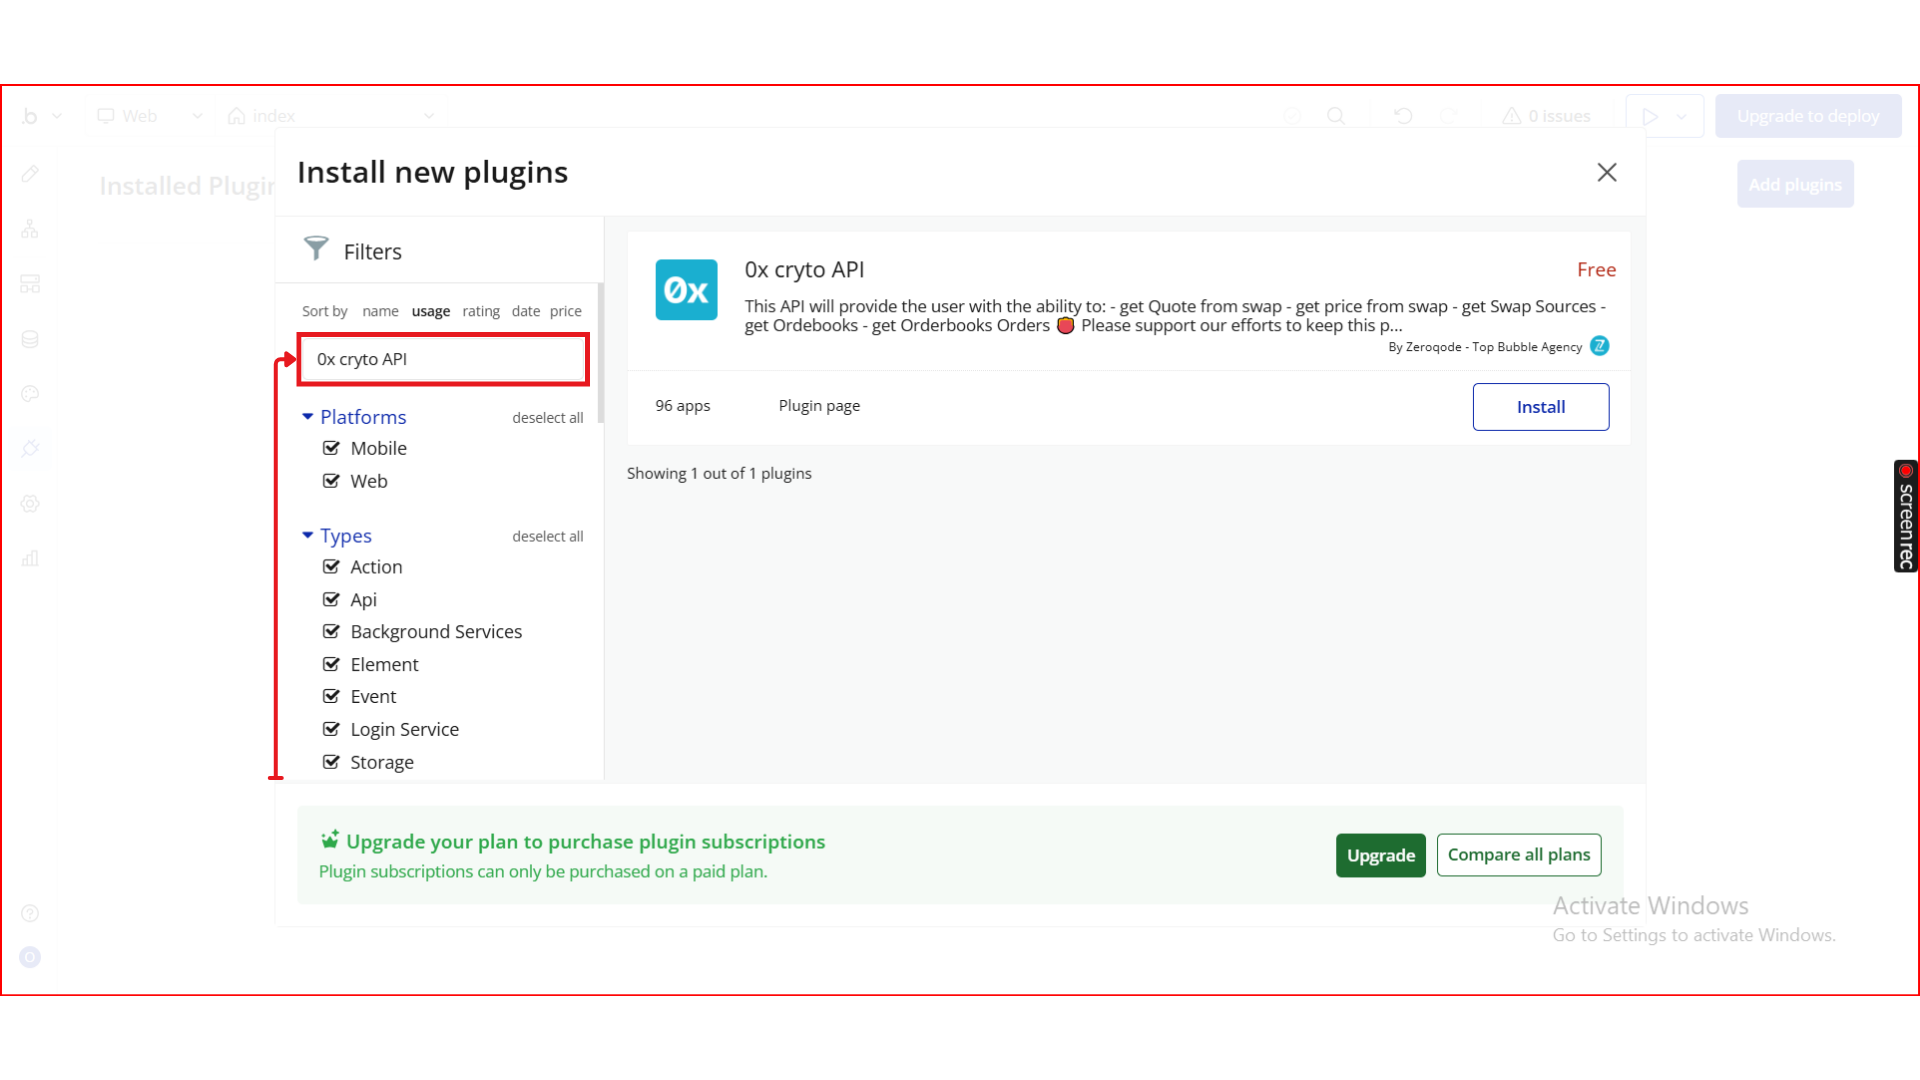Collapse the Platforms filter section

click(x=308, y=417)
